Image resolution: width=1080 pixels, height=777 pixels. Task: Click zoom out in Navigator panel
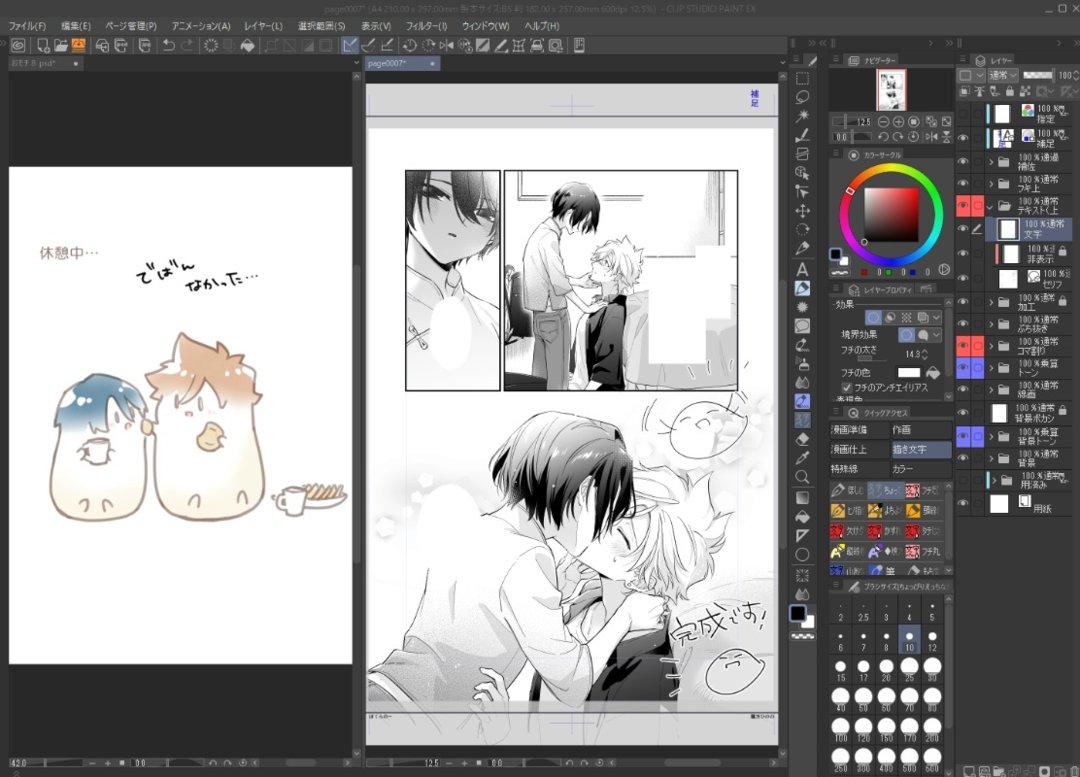tap(883, 121)
